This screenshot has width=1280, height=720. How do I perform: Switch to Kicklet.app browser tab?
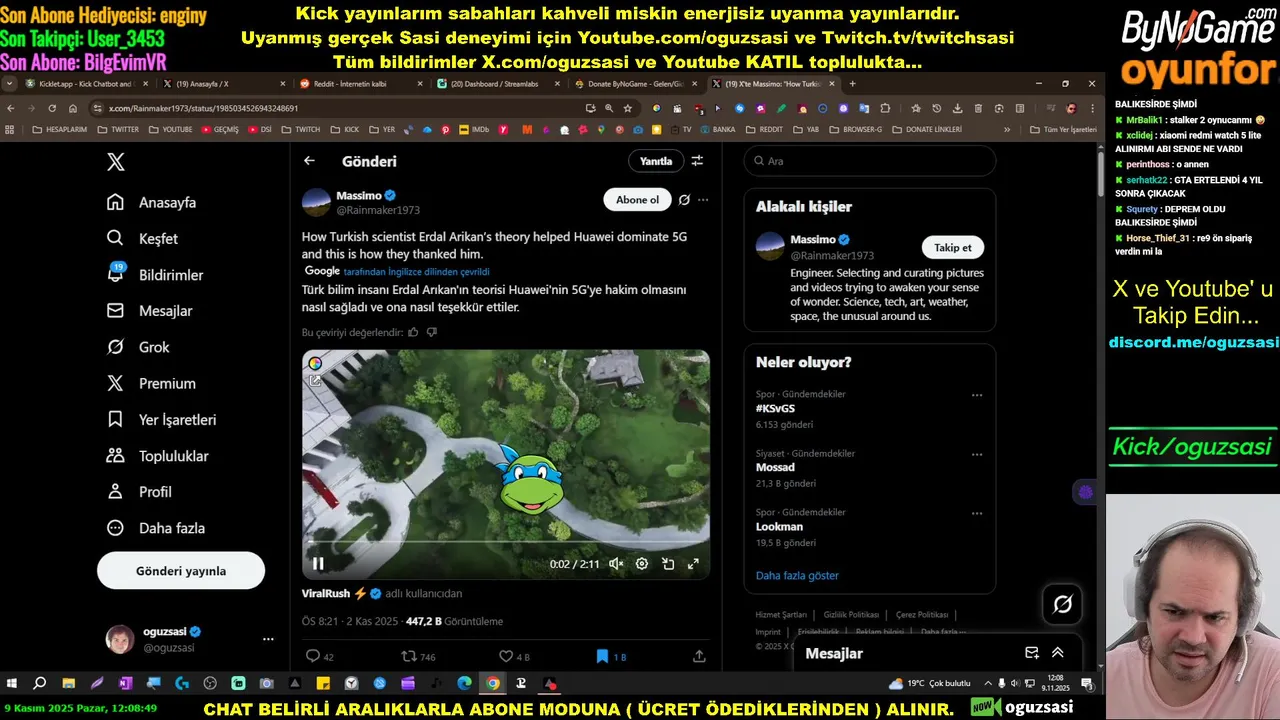87,84
